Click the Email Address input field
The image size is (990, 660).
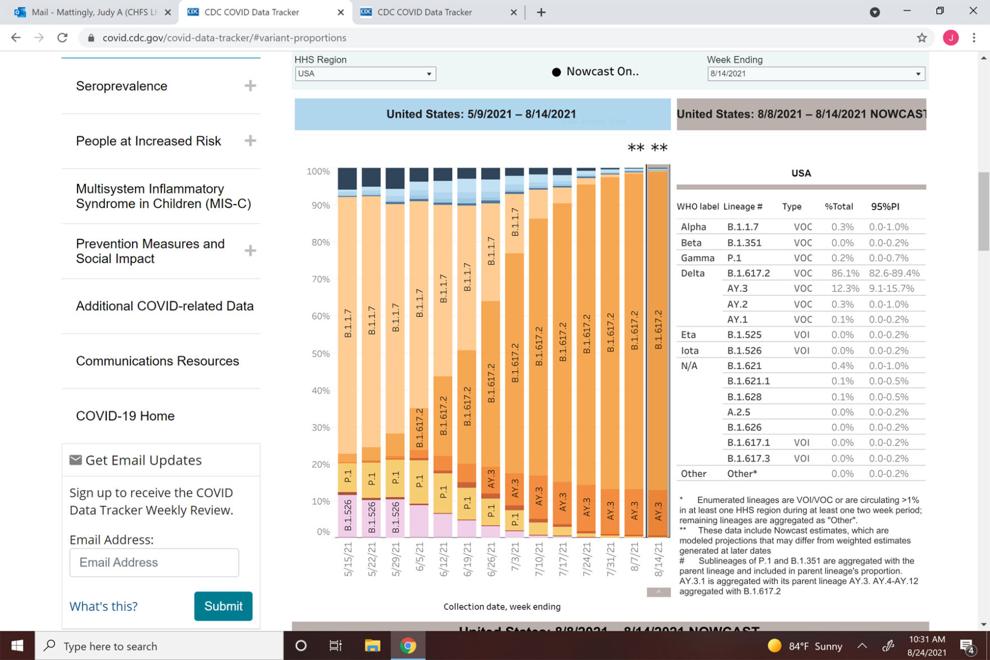(x=154, y=562)
